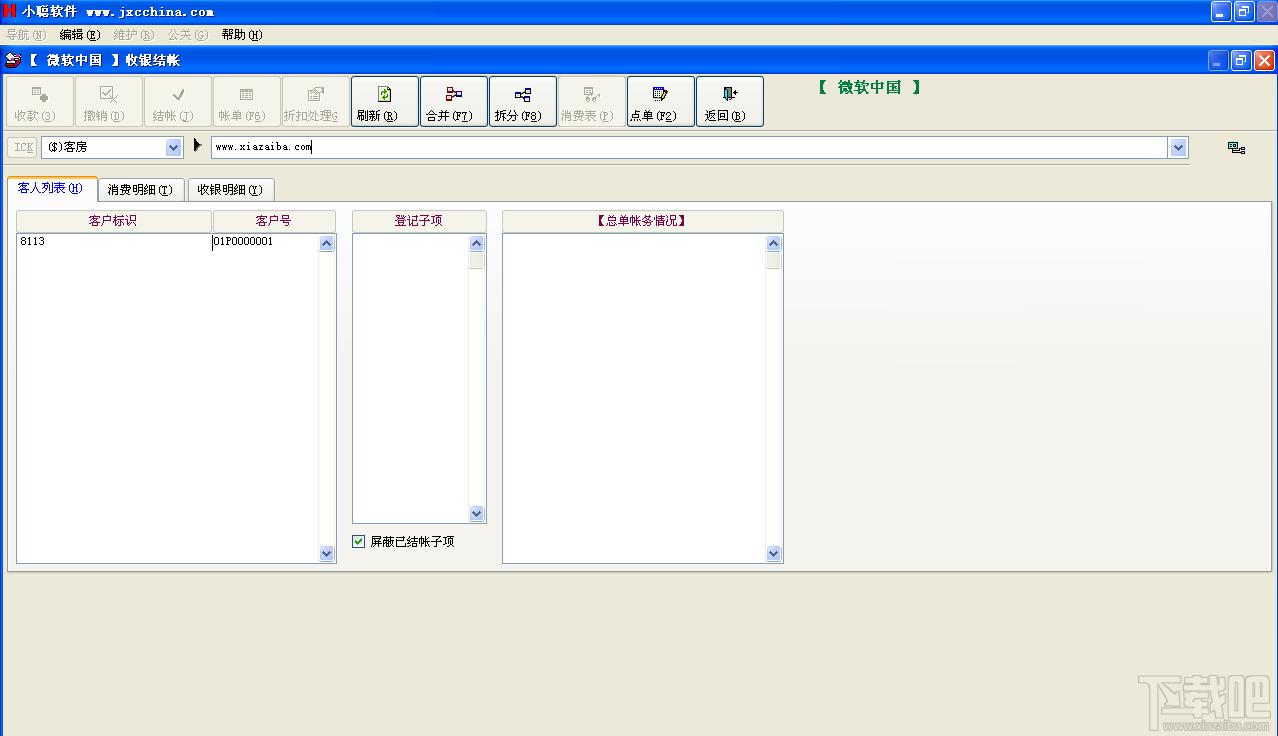Open the 维护 (R) menu

click(134, 35)
